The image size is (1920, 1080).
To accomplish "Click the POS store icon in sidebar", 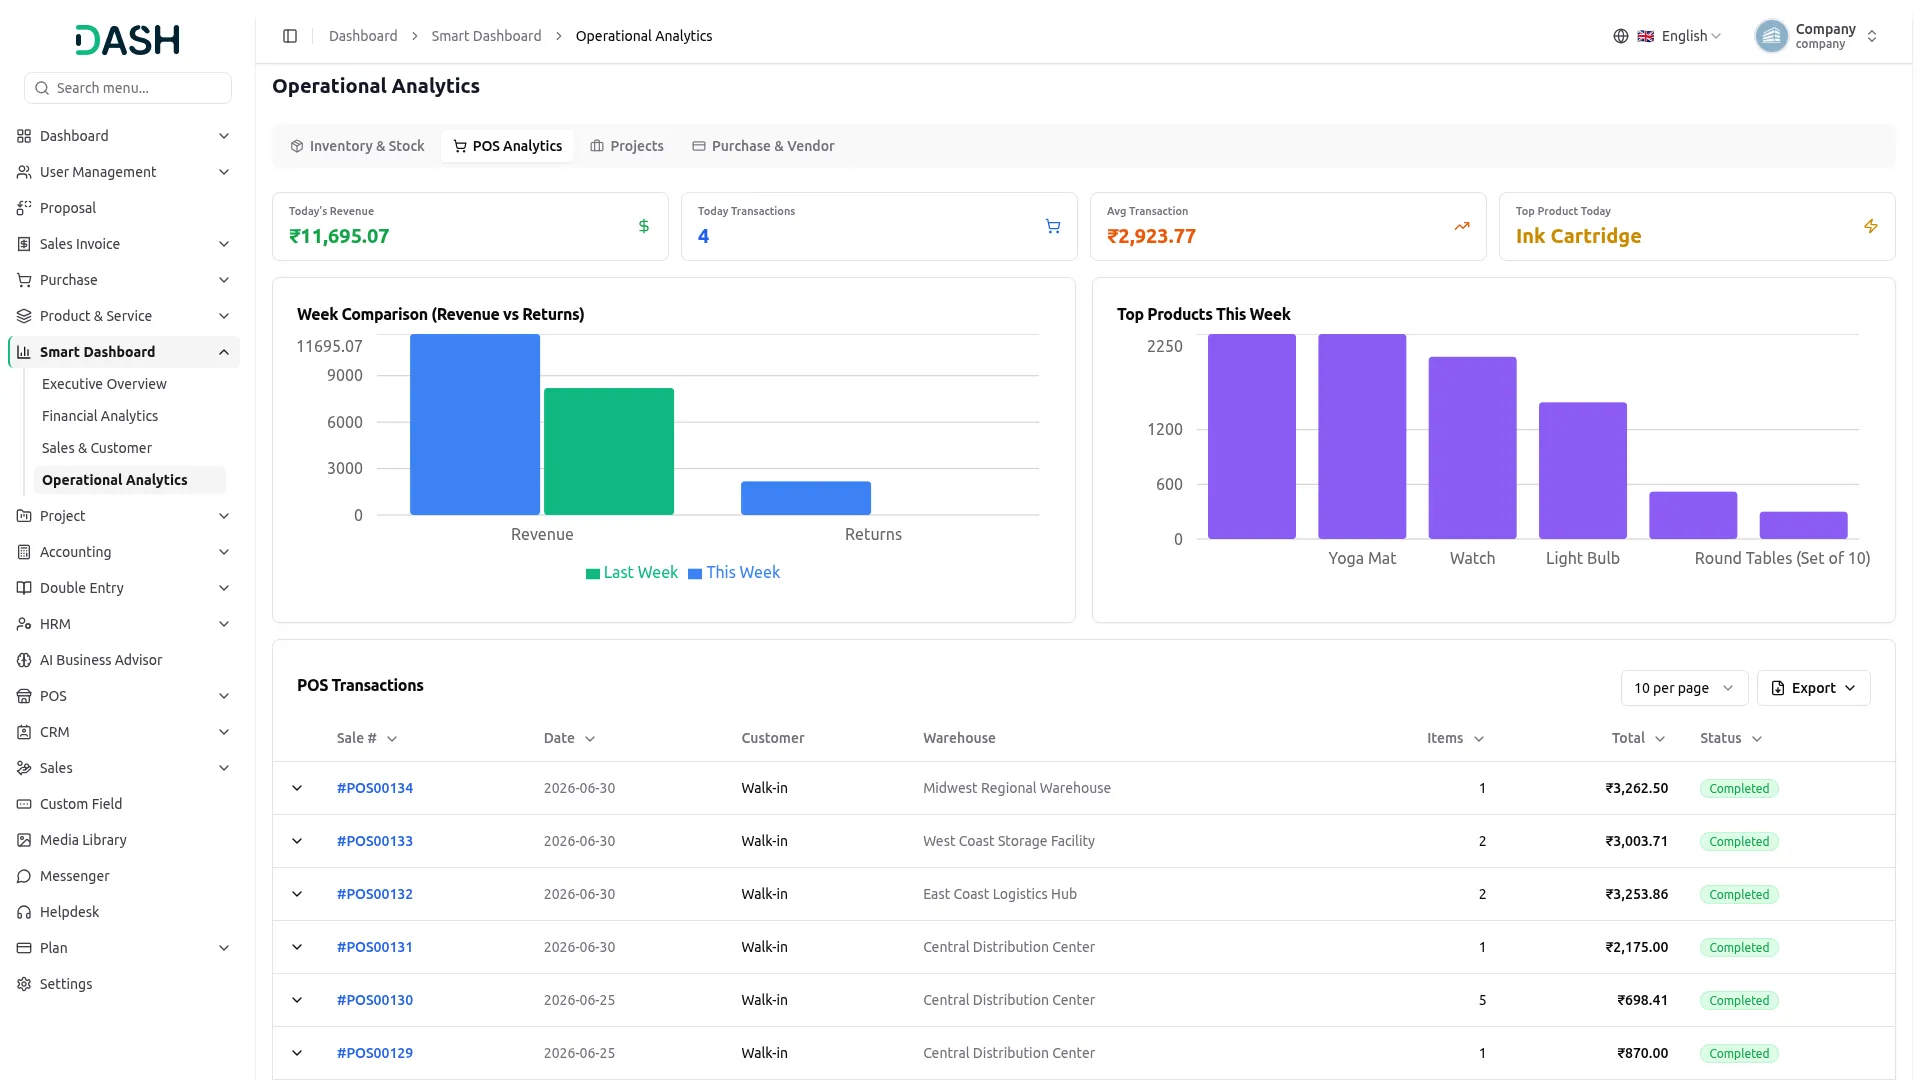I will pyautogui.click(x=24, y=696).
